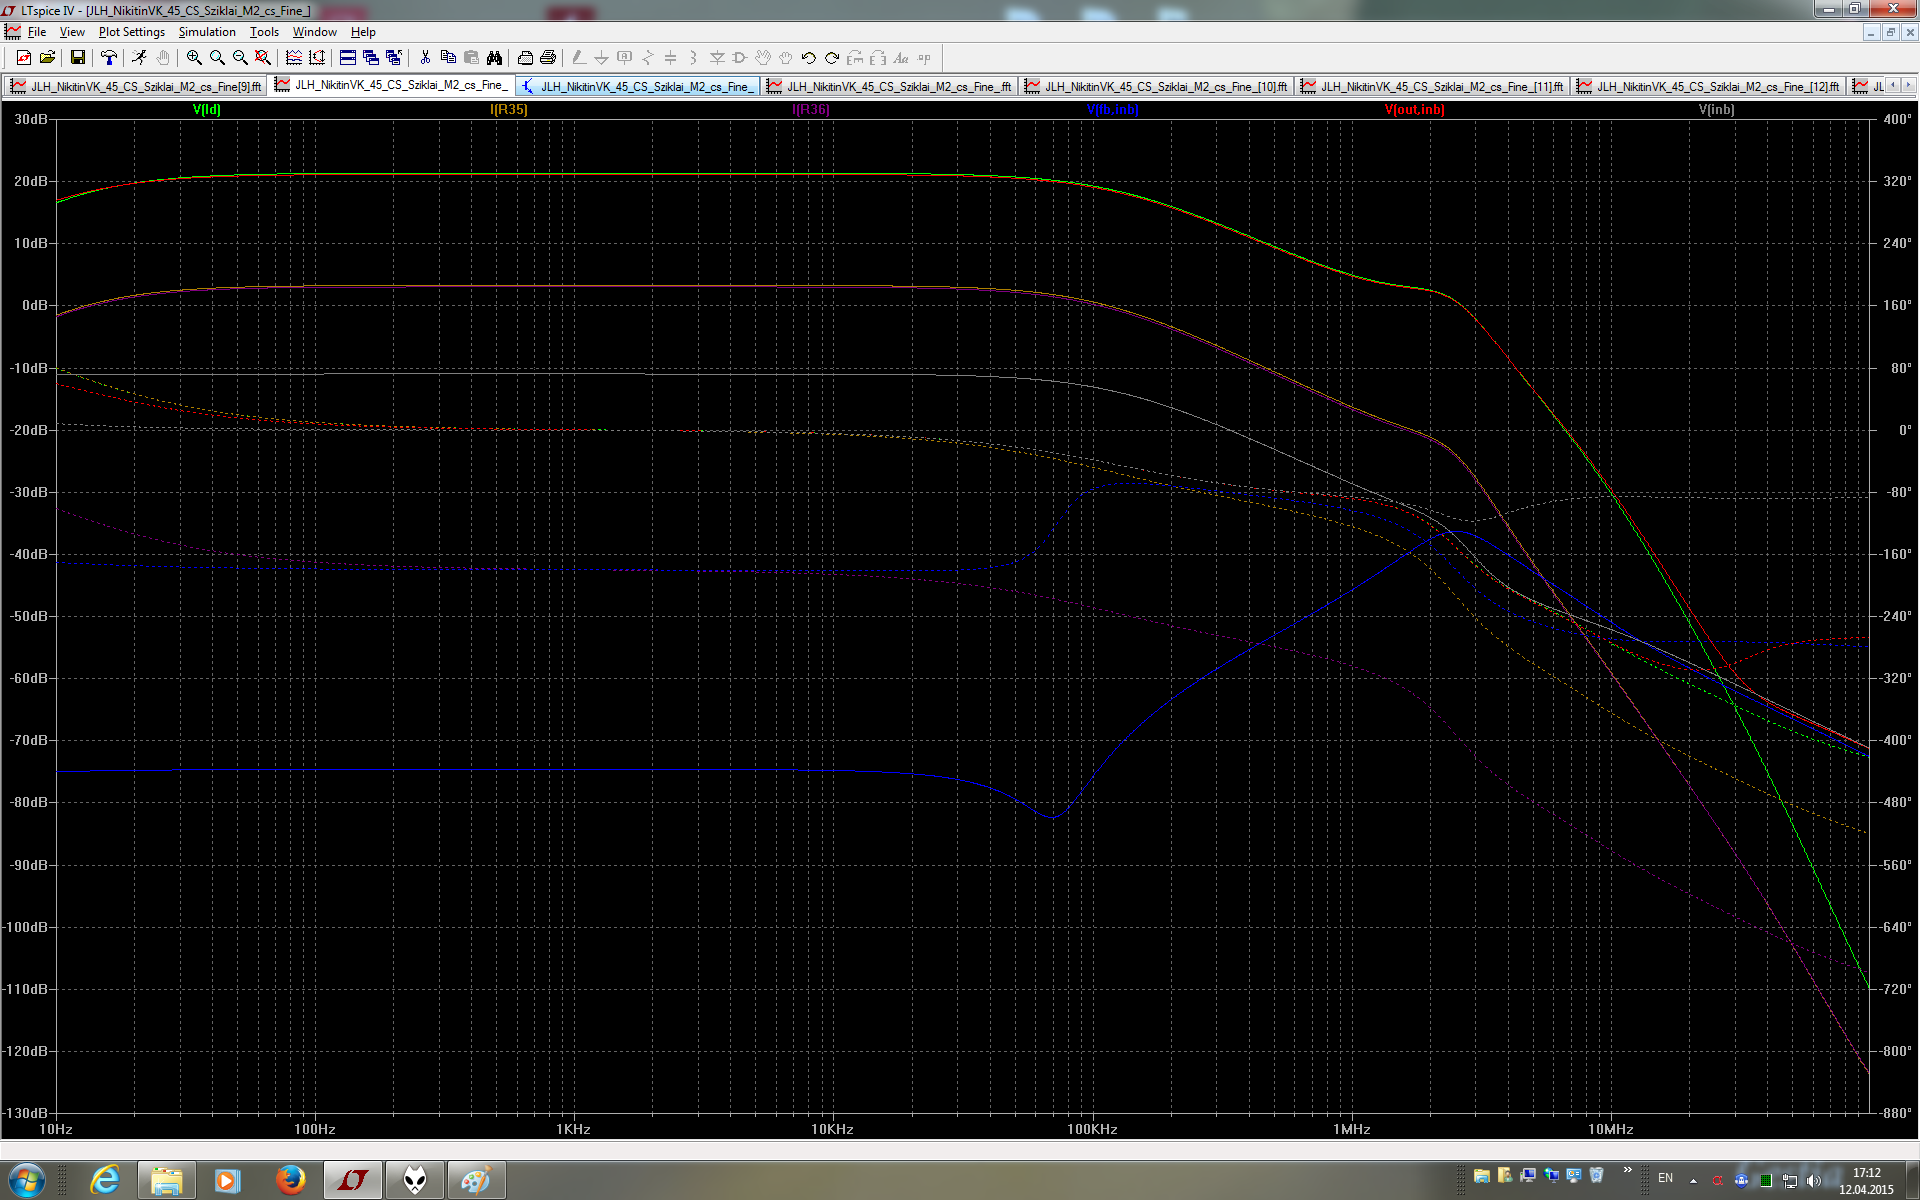Open Print Setup icon
The height and width of the screenshot is (1200, 1920).
(525, 58)
